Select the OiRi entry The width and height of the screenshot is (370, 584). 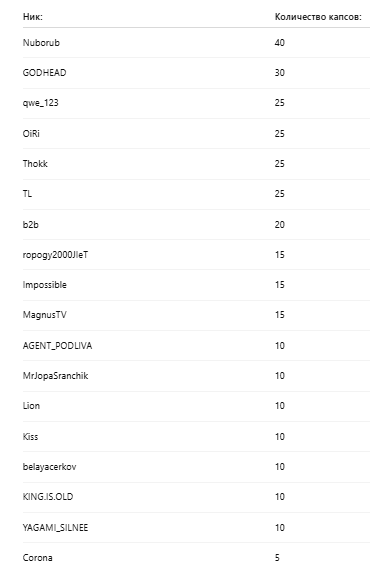click(x=31, y=133)
